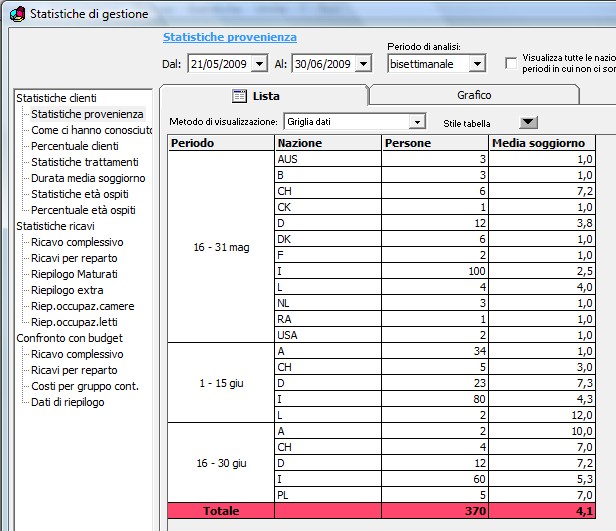This screenshot has width=616, height=531.
Task: Click the Persone value 100
Action: tap(435, 271)
